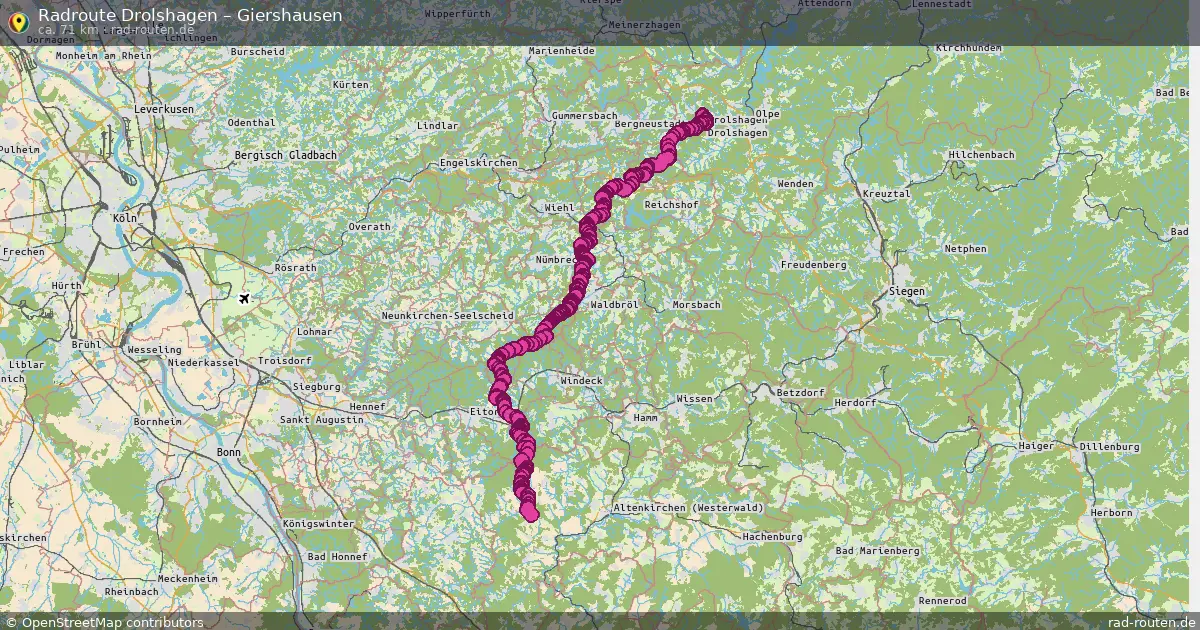Click the Kürten label

click(351, 85)
